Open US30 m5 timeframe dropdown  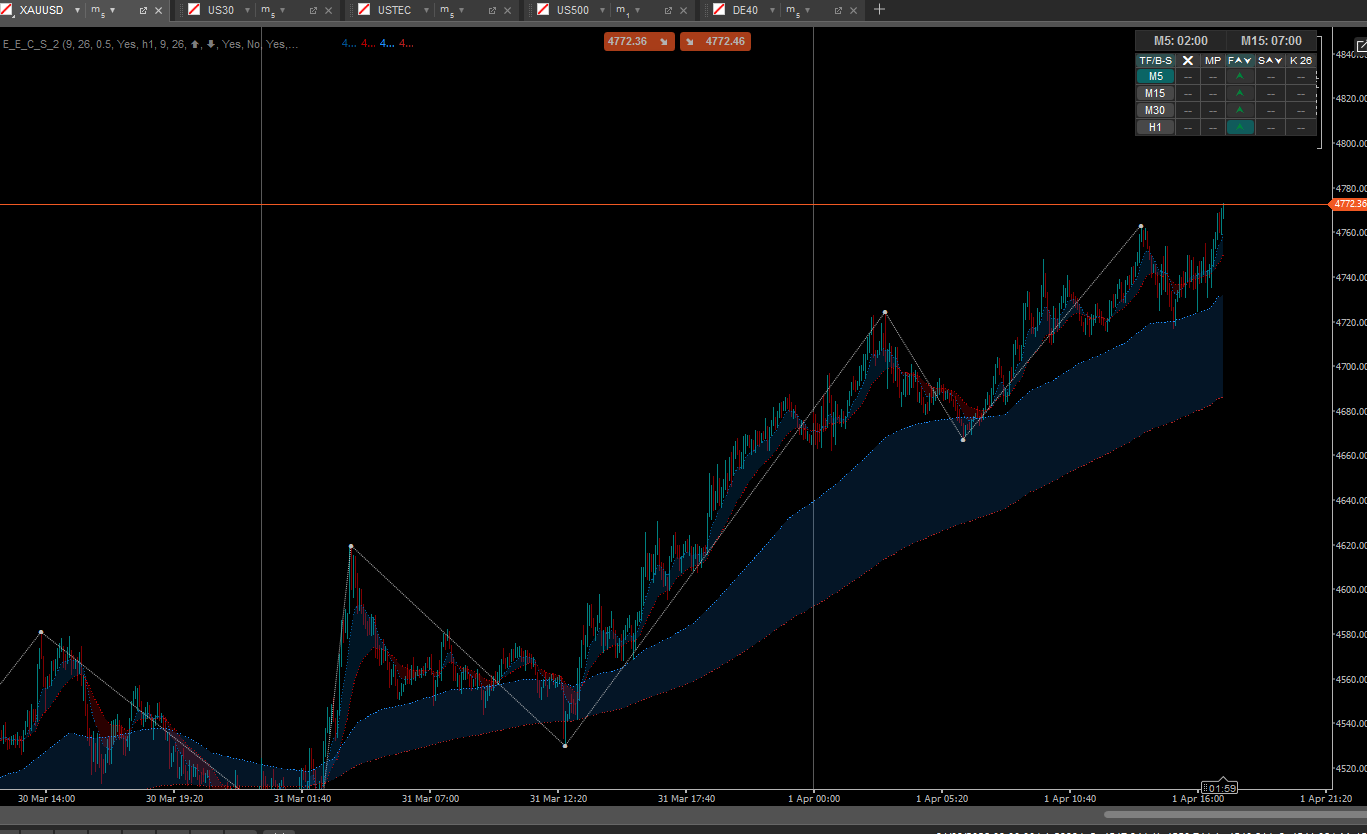[x=282, y=10]
